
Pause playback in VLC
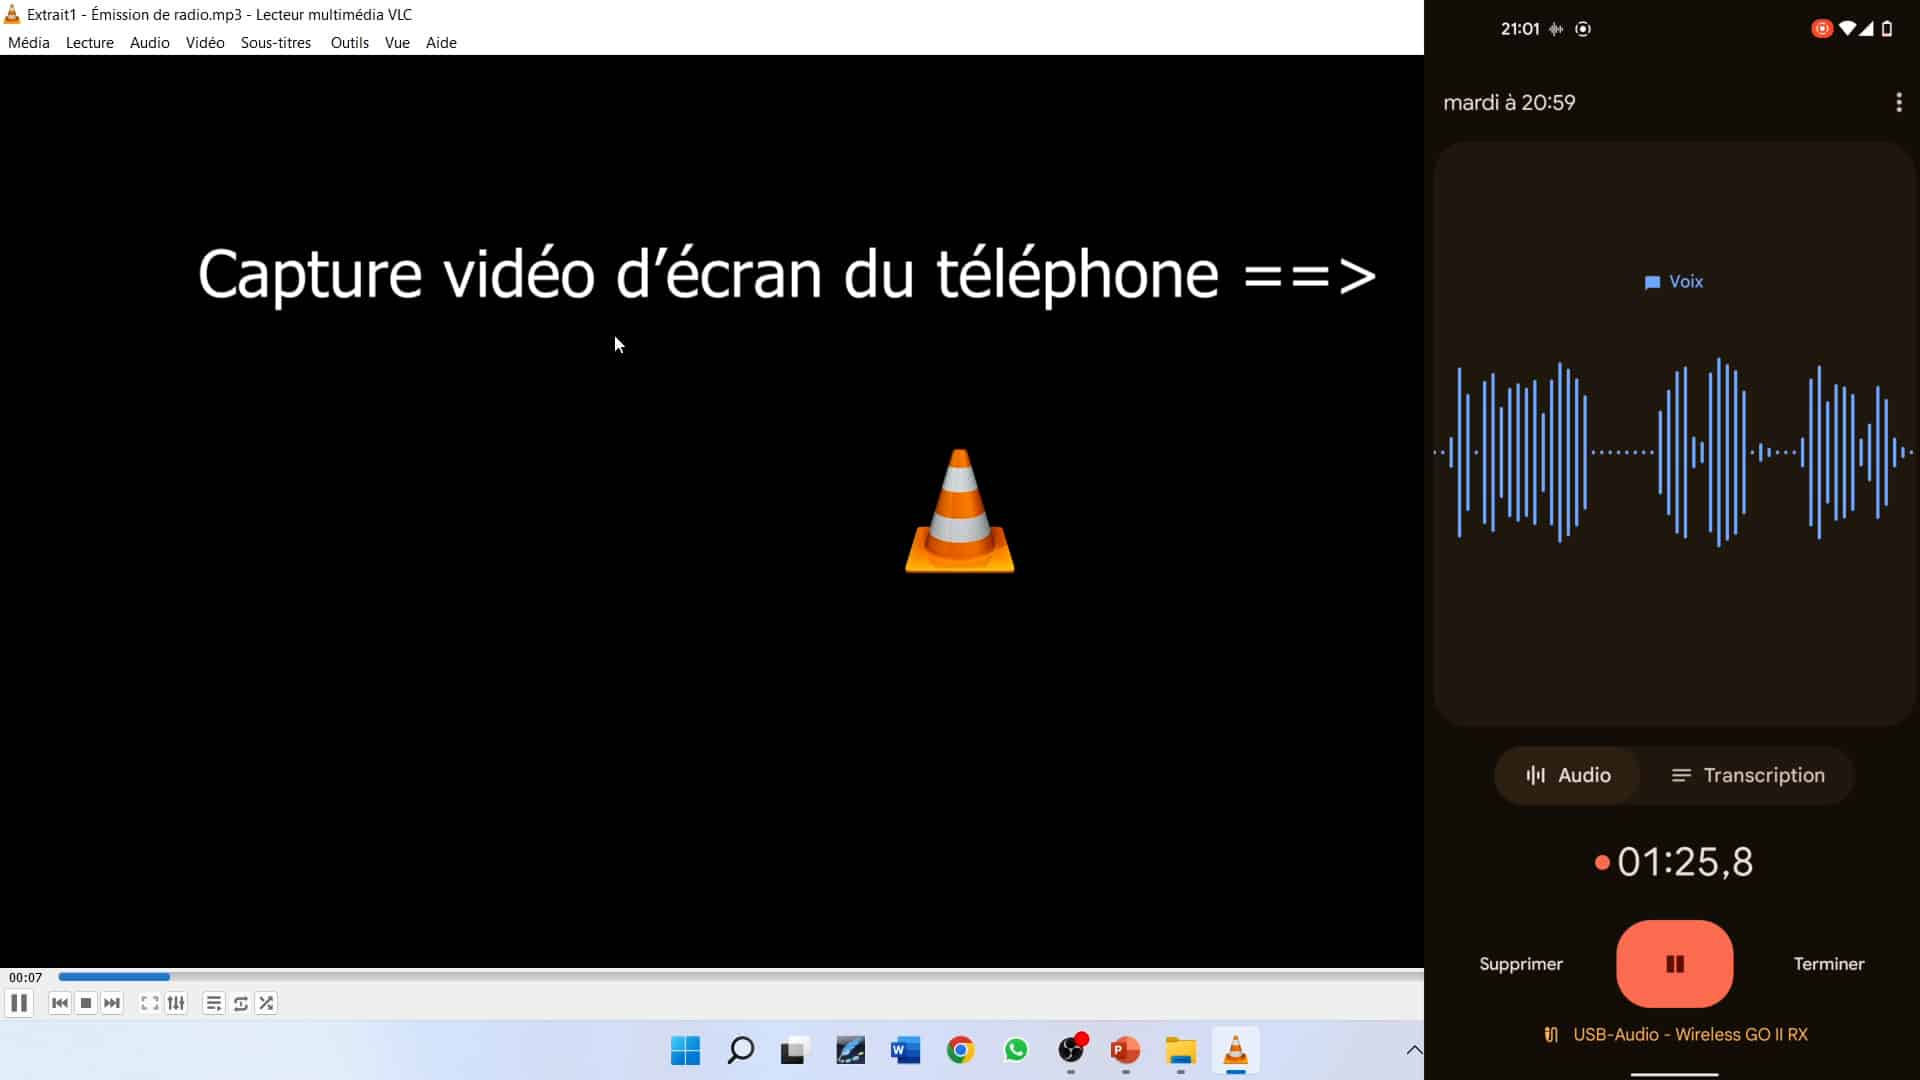[18, 1003]
